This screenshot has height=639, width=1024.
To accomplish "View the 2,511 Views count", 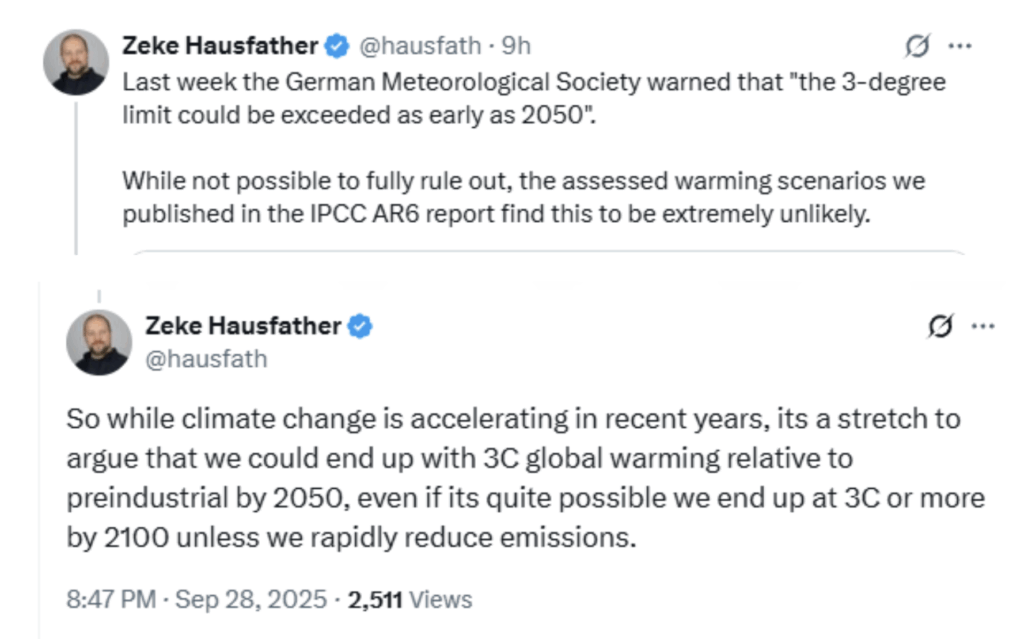I will click(x=409, y=599).
